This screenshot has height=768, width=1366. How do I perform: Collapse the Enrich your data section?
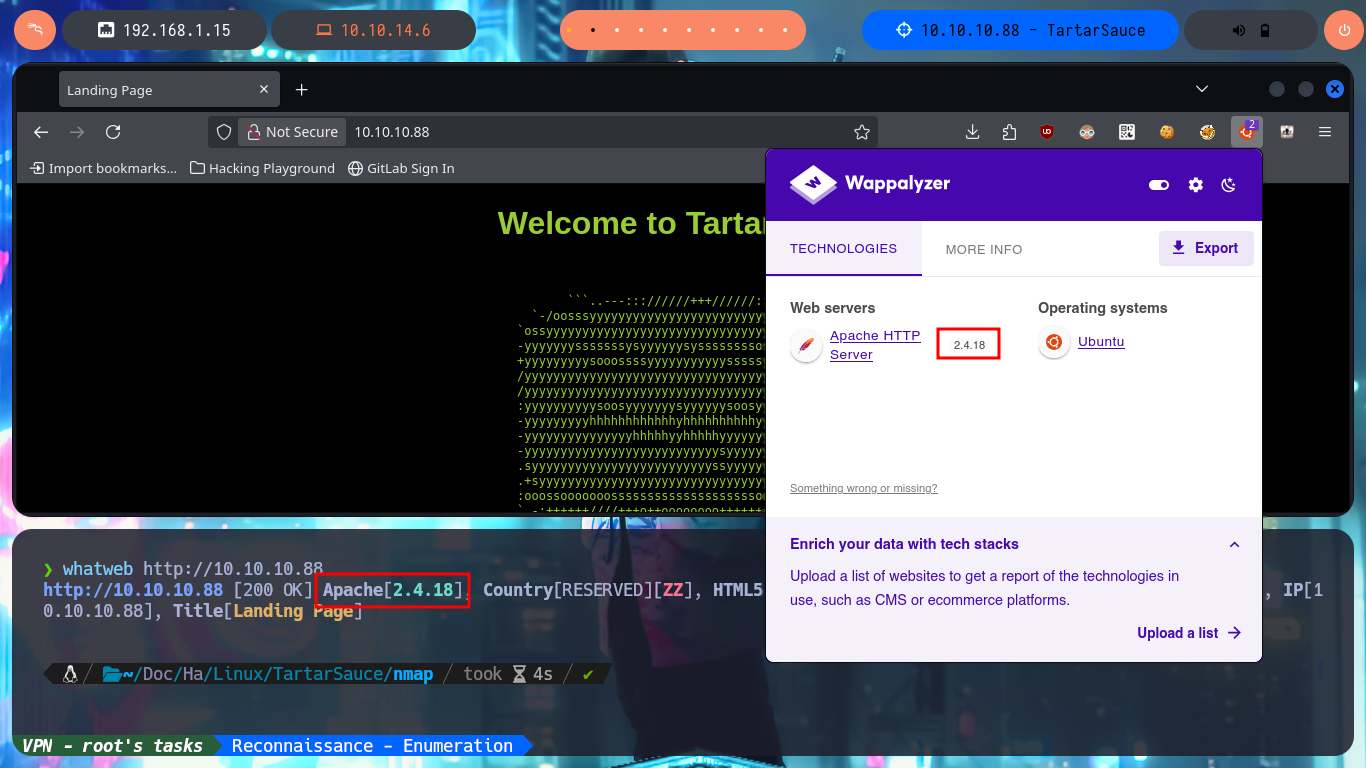tap(1234, 545)
